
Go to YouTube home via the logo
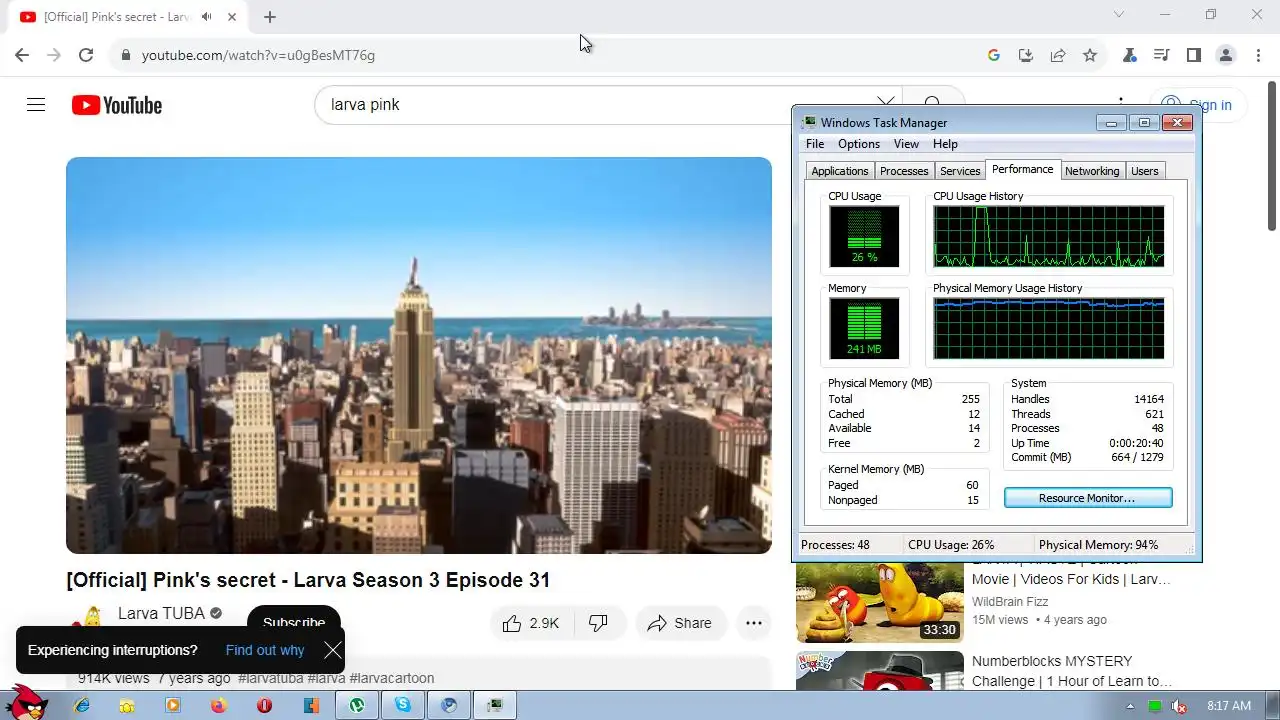coord(117,105)
